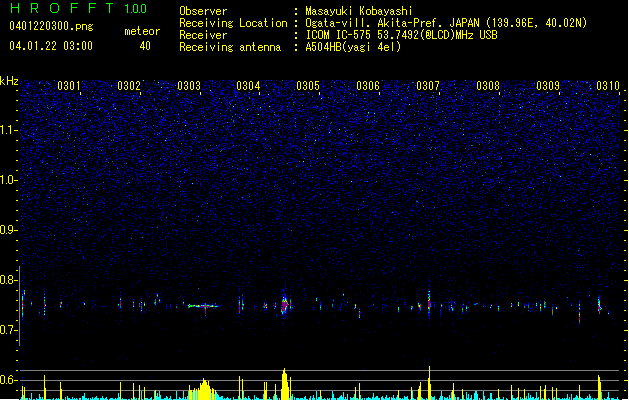The width and height of the screenshot is (629, 400).
Task: Select antenna value A504HB(yagi 4el)
Action: pyautogui.click(x=353, y=47)
